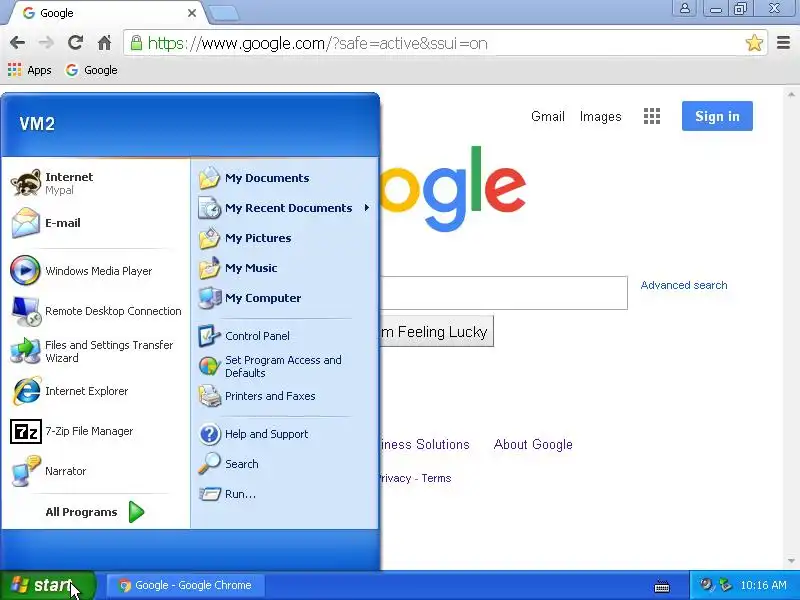Open Google Images link
Screen dimensions: 800x600
[601, 116]
